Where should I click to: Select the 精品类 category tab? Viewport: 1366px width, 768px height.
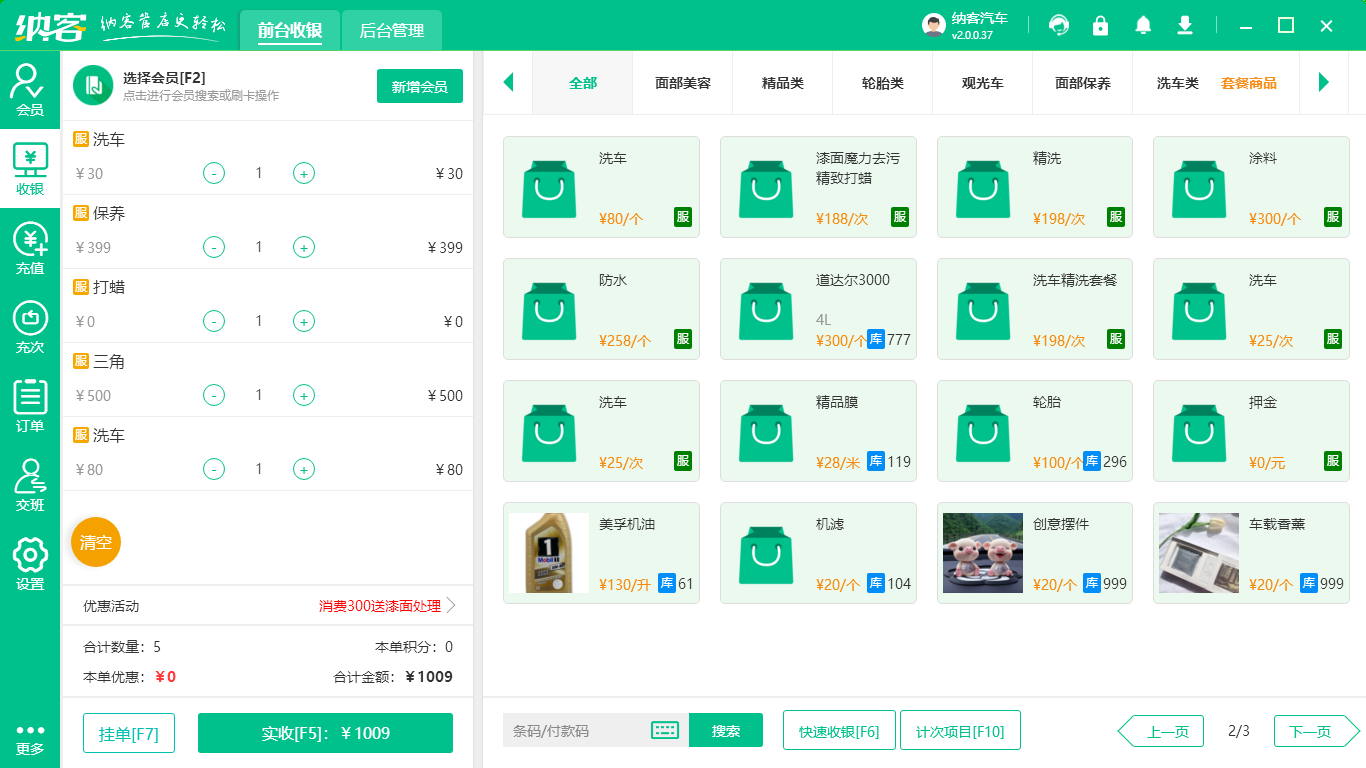click(x=783, y=83)
